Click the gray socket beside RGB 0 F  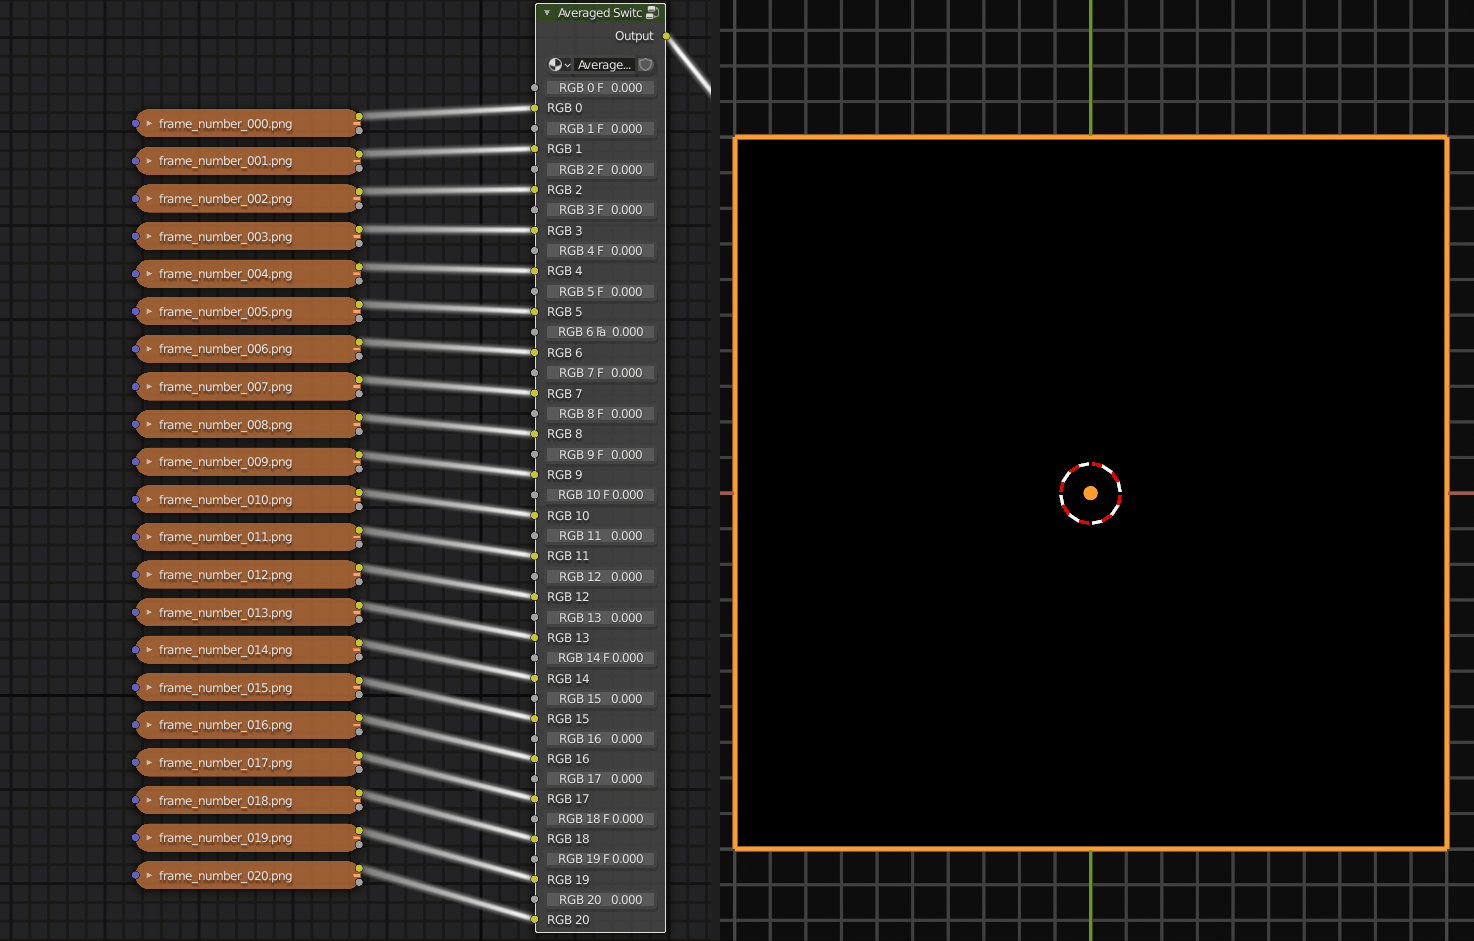pos(535,88)
